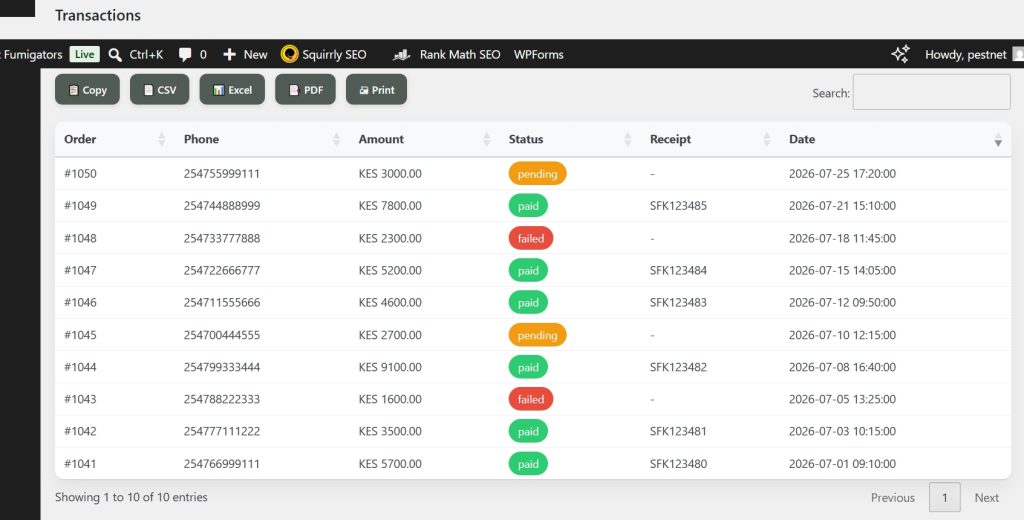Select order #1045 cell

coord(80,335)
